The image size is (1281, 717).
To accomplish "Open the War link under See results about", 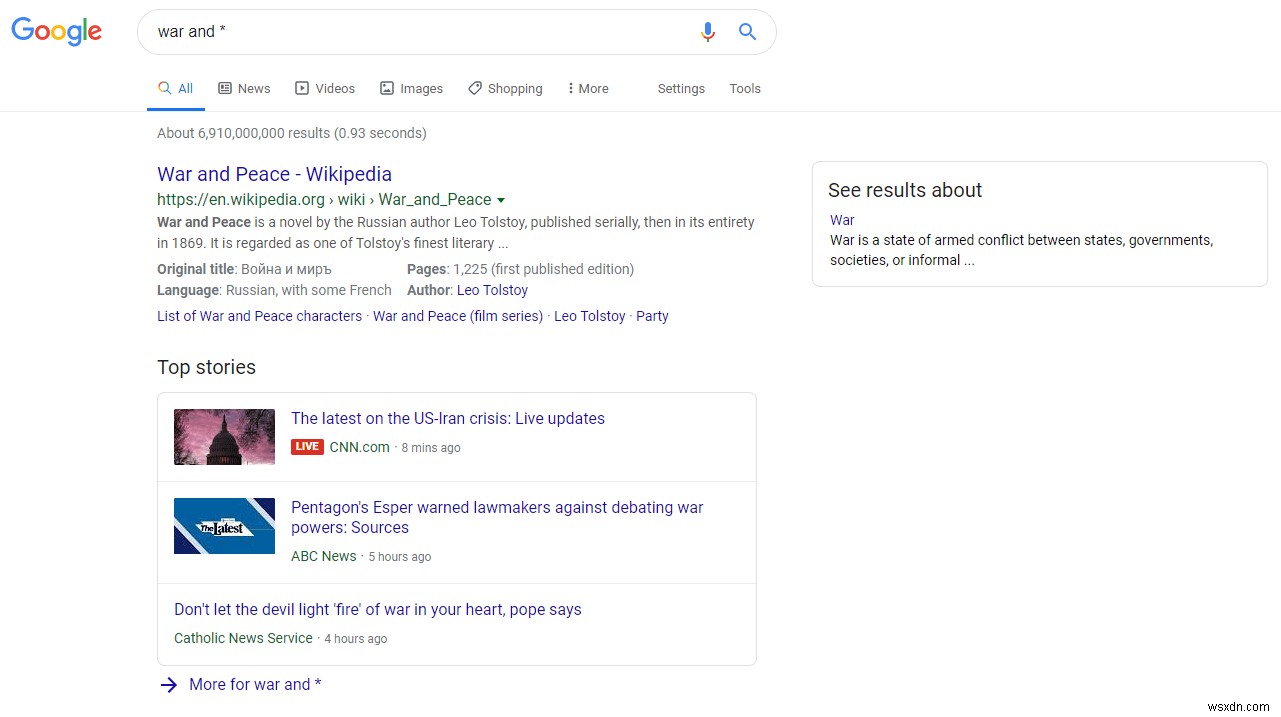I will coord(841,220).
